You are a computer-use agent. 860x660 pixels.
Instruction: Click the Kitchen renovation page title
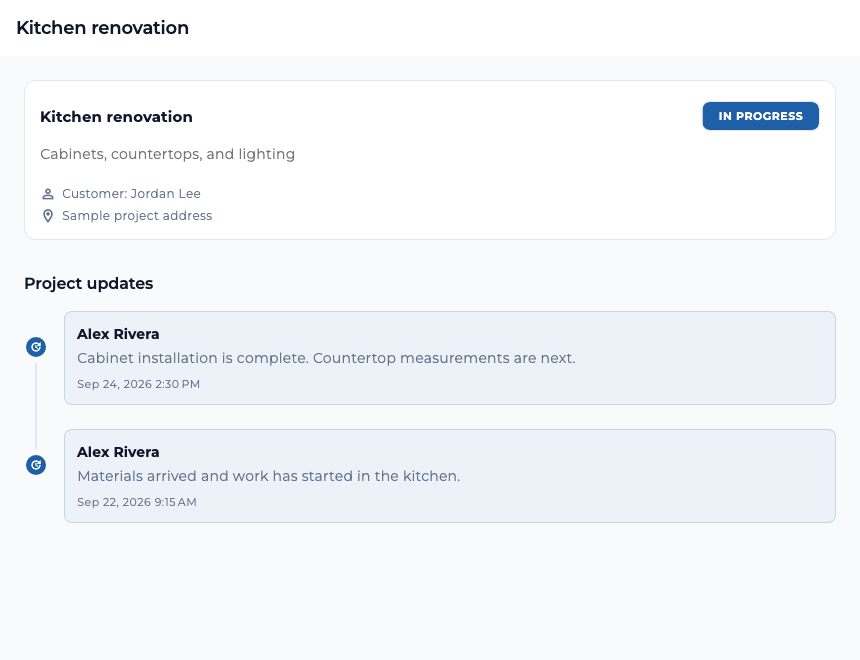(103, 27)
